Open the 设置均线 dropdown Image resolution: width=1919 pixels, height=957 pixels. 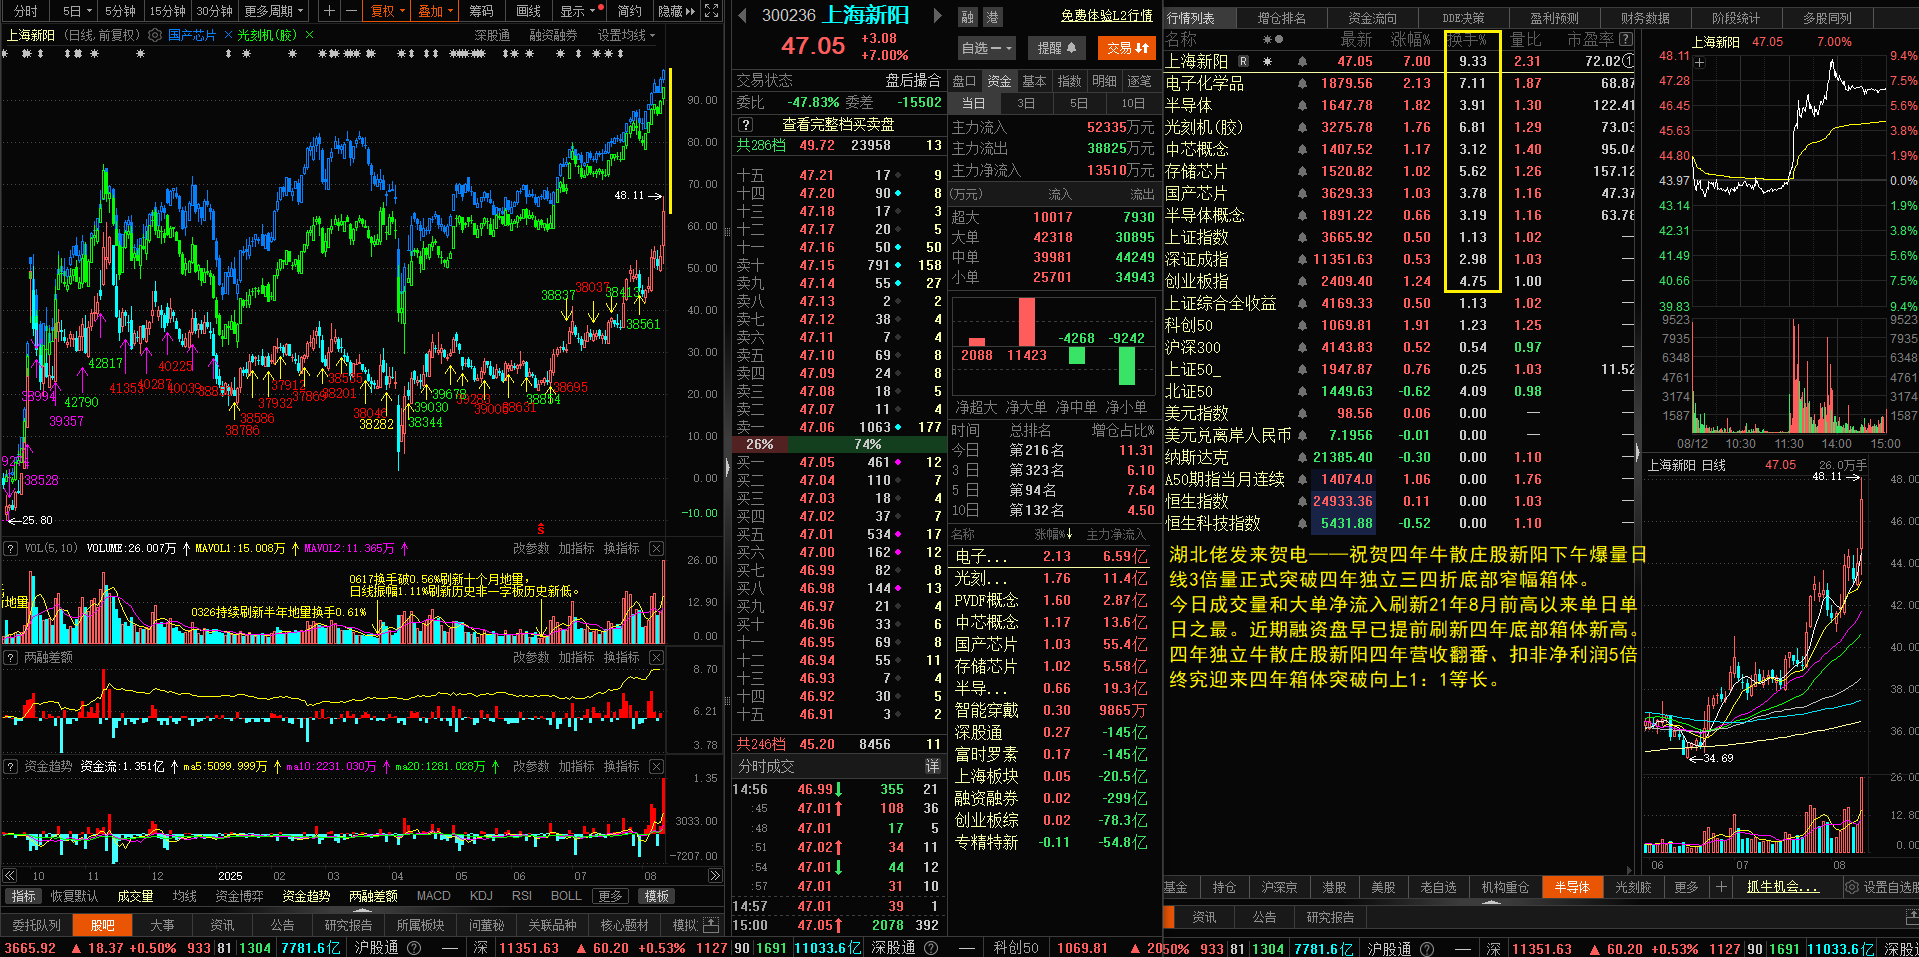[627, 35]
